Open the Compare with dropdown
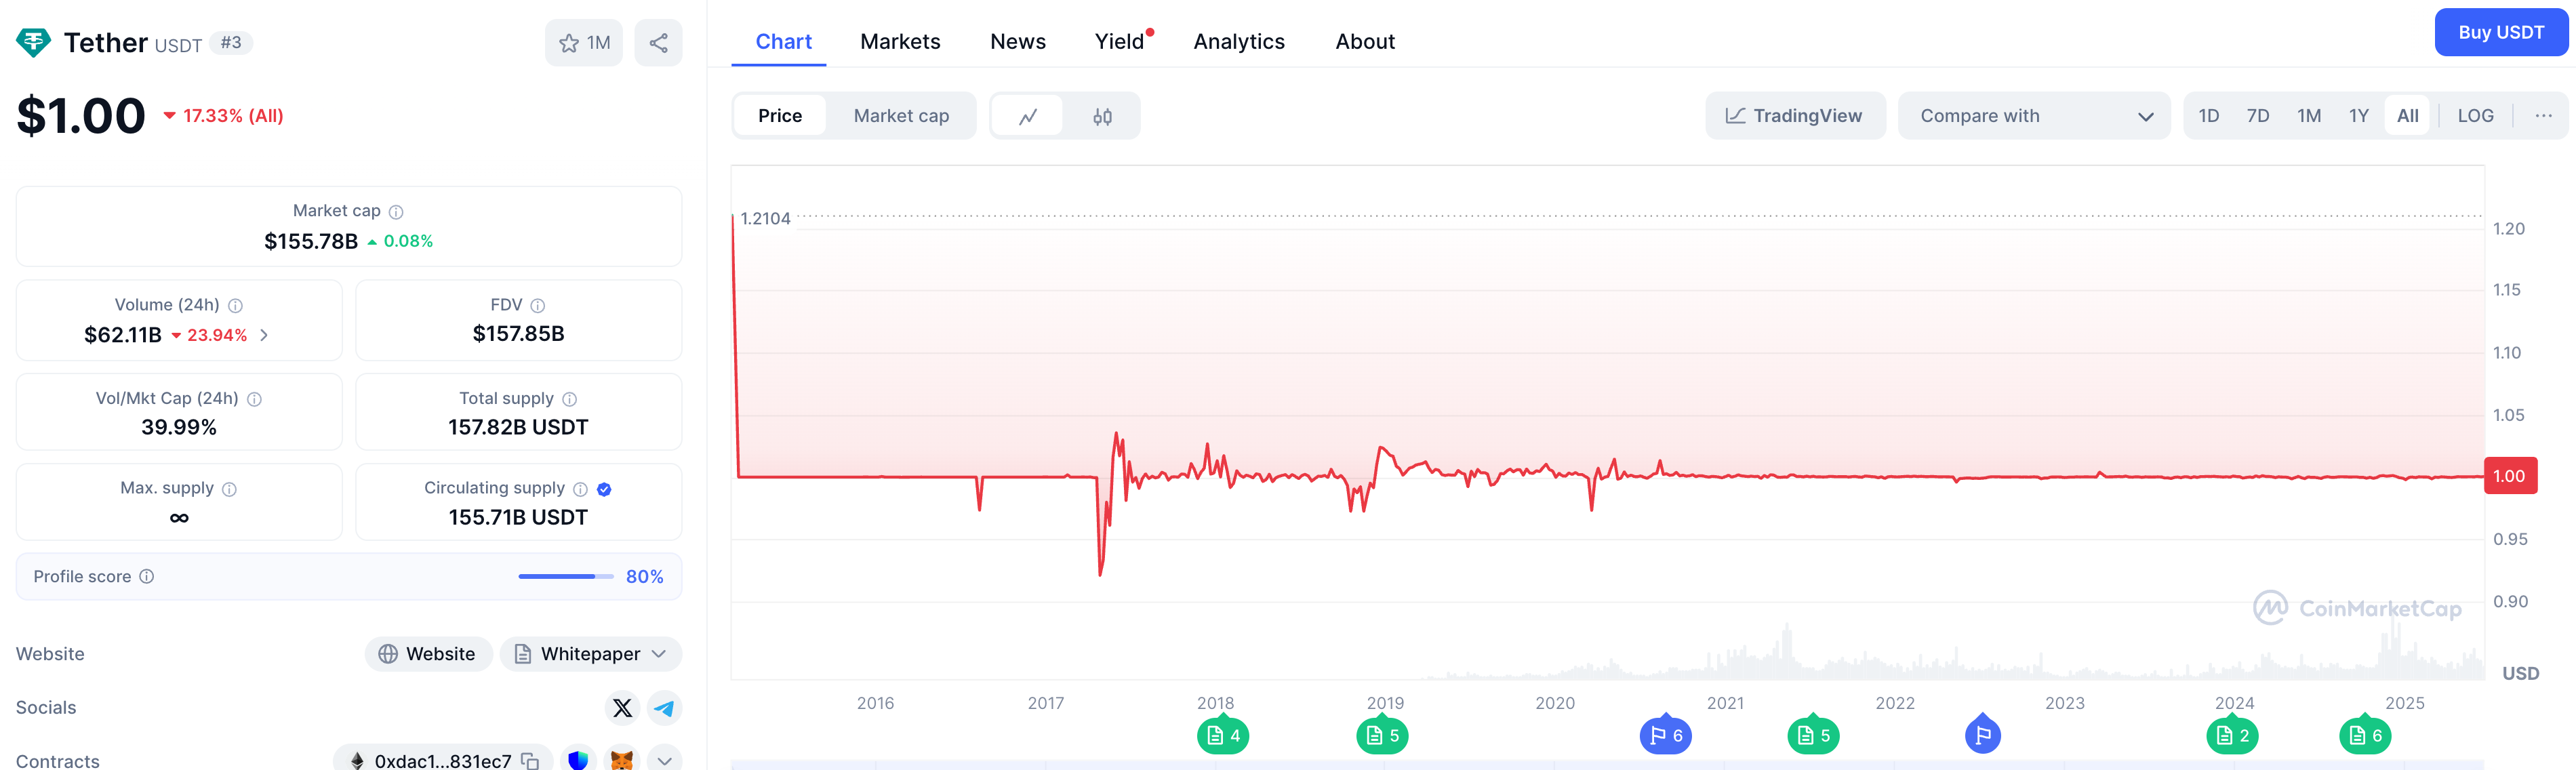Viewport: 2576px width, 770px height. 2033,116
